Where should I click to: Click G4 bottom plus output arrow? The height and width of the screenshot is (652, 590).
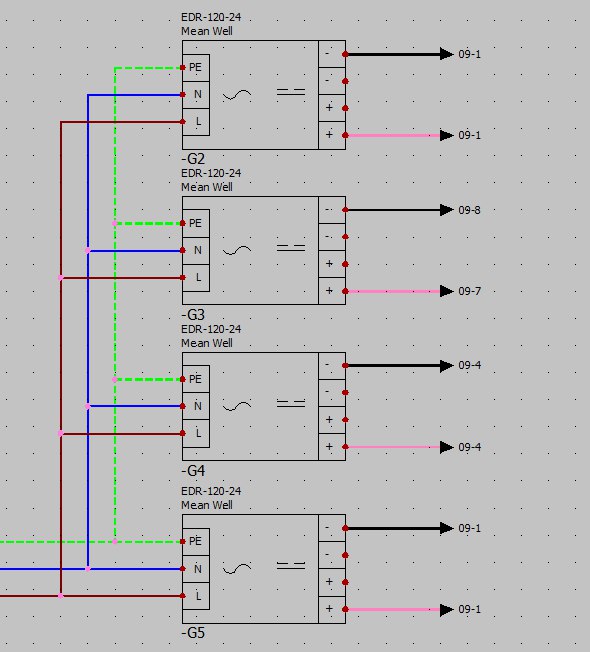coord(447,447)
